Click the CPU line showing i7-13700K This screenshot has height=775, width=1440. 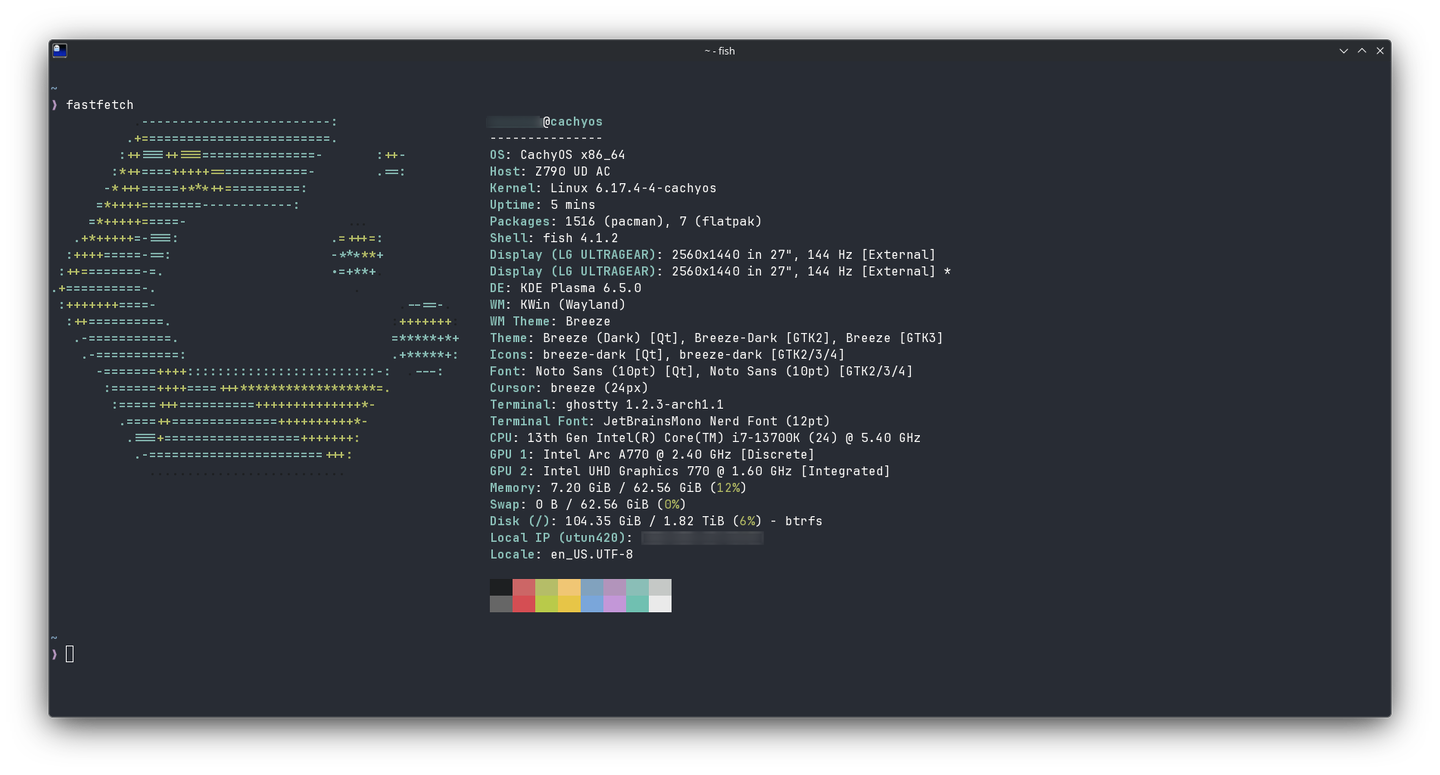coord(704,438)
